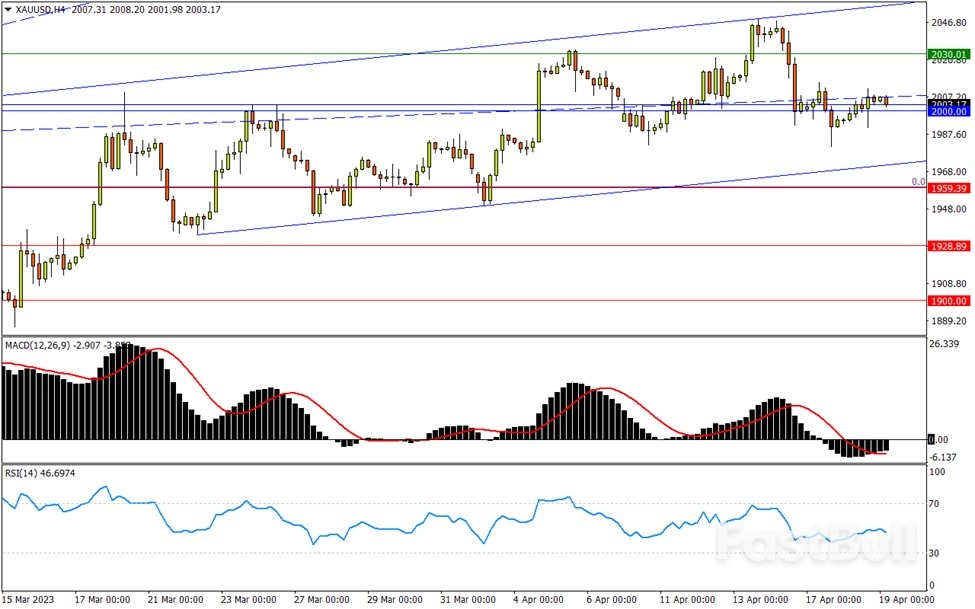Select the 1889.20 price axis value

coord(946,321)
